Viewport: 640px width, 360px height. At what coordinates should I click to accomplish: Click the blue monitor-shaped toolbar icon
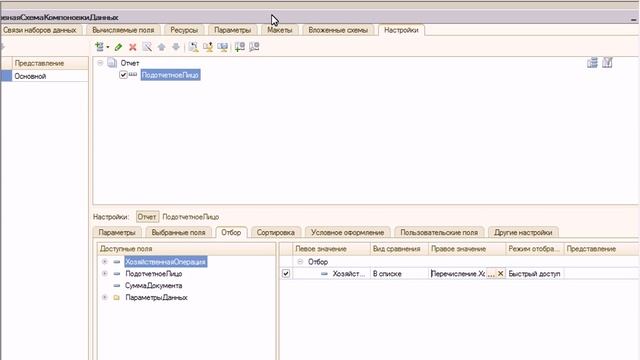[x=222, y=47]
